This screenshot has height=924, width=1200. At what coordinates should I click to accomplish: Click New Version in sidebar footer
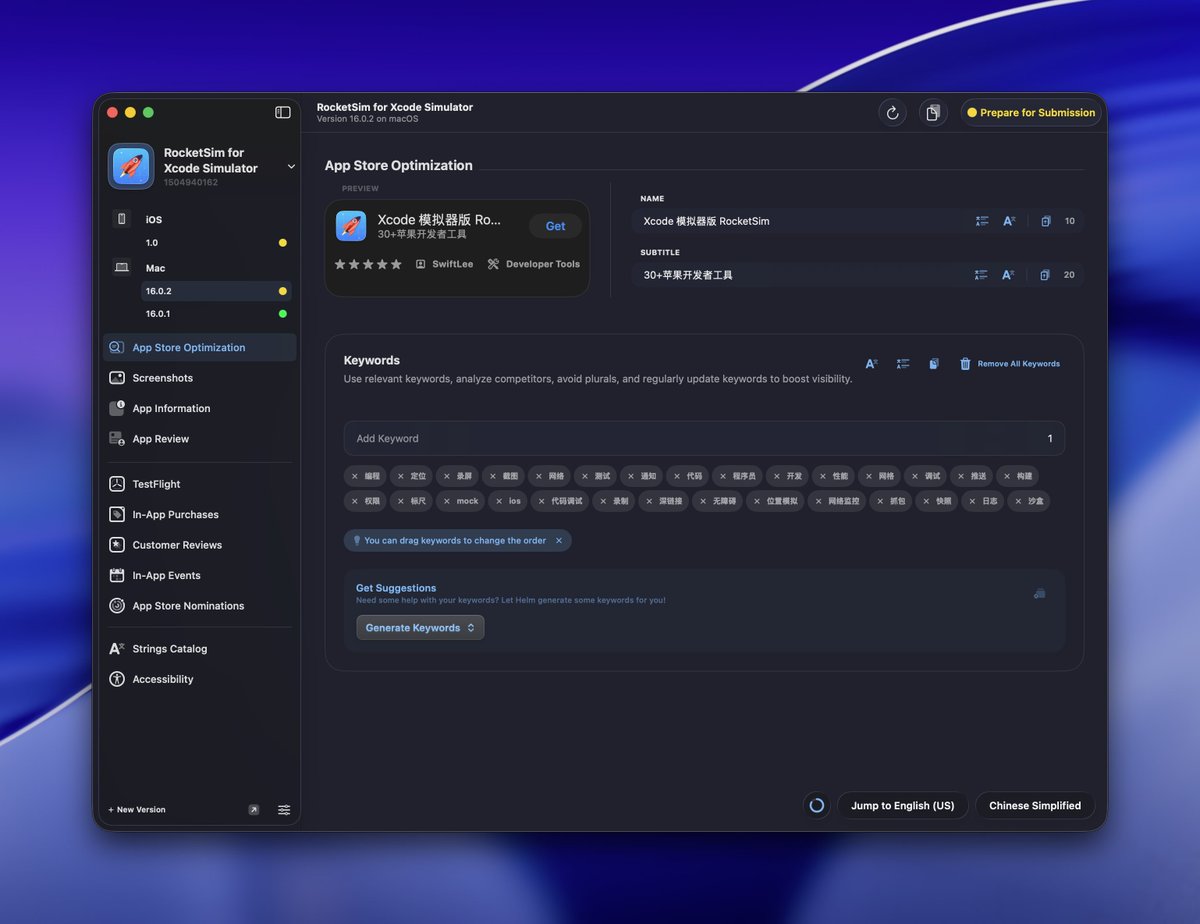[x=137, y=810]
